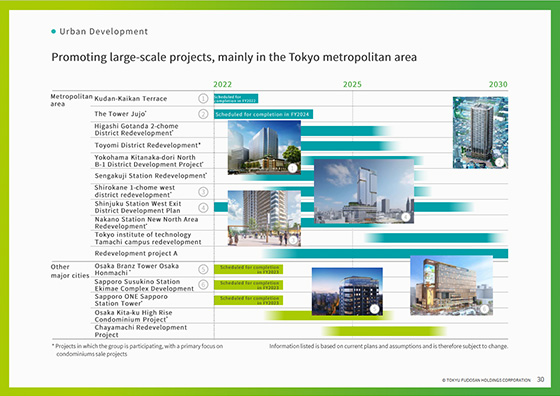The width and height of the screenshot is (560, 396).
Task: Select 'Higashi Gotanda 2-chome District Redevelopment' row
Action: coord(136,130)
